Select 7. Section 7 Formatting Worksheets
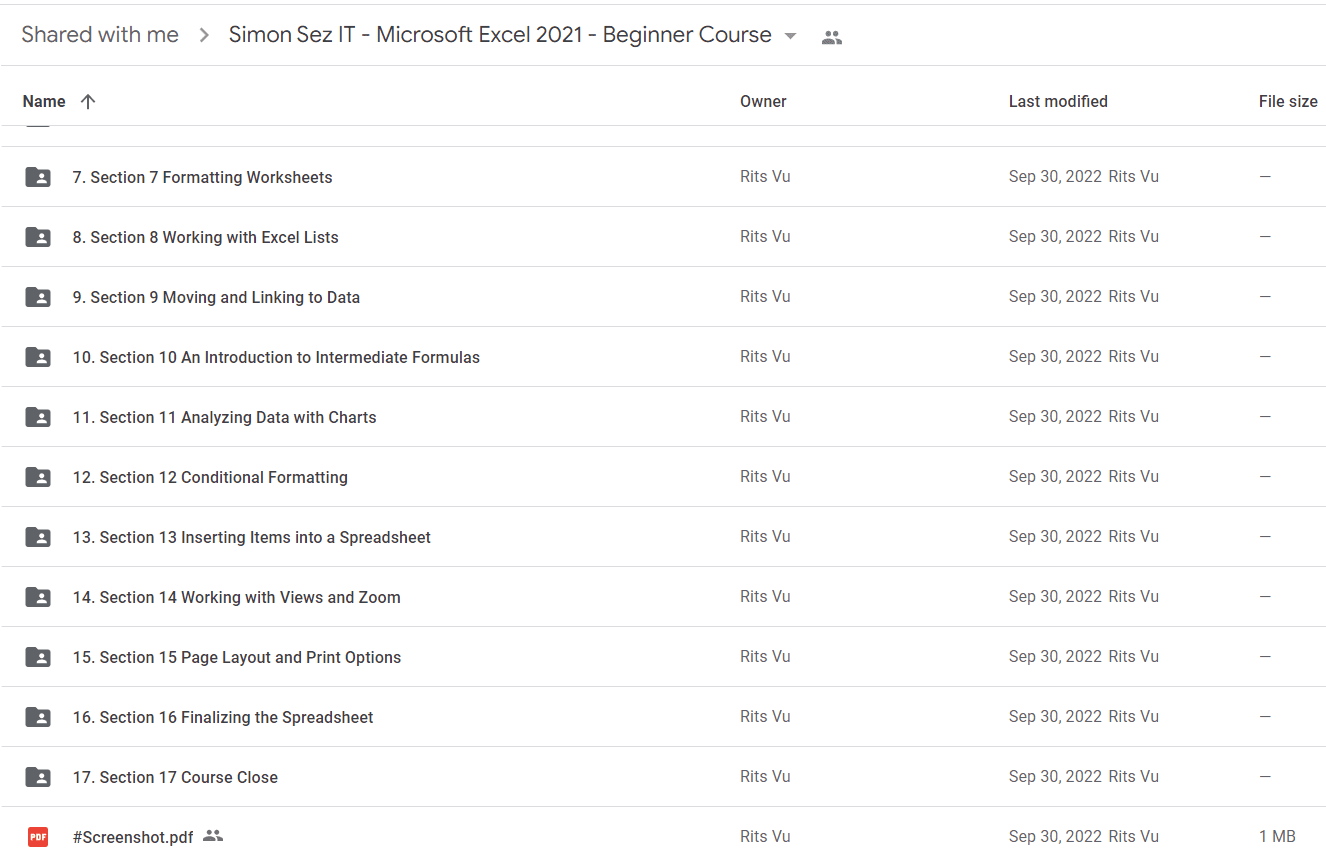Image resolution: width=1326 pixels, height=863 pixels. (202, 177)
